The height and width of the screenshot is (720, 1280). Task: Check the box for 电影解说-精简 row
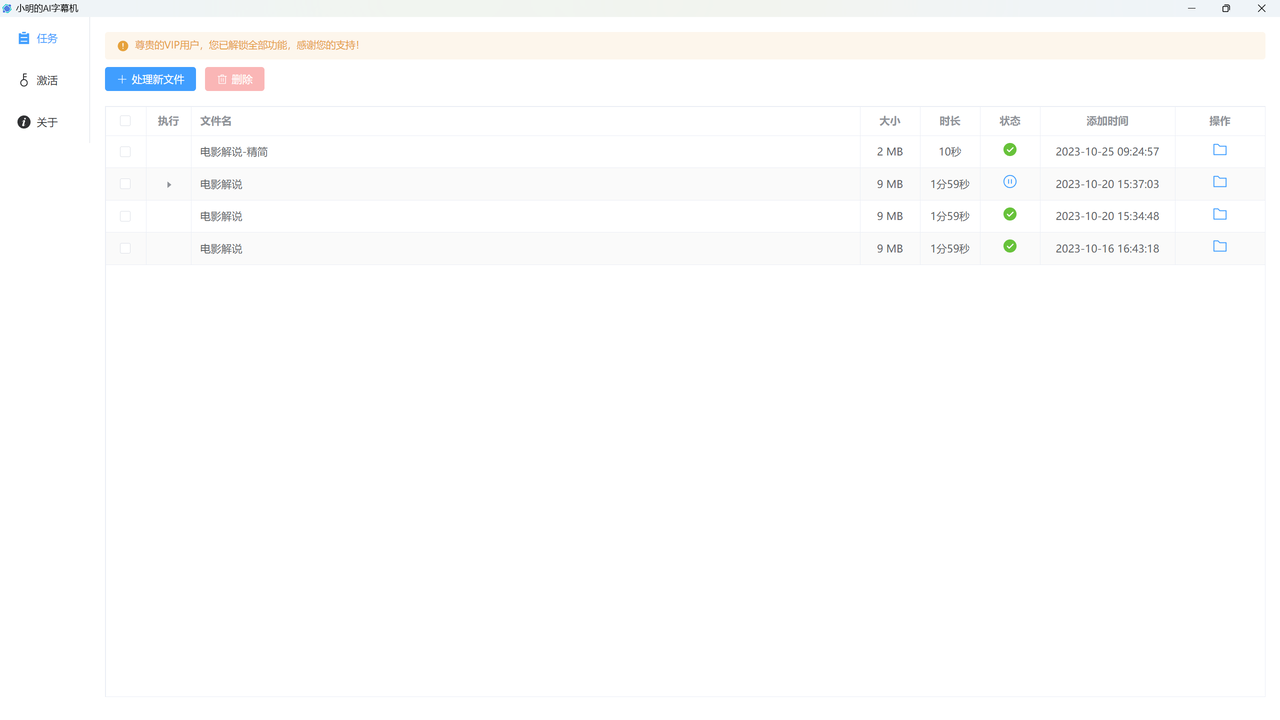pos(125,152)
